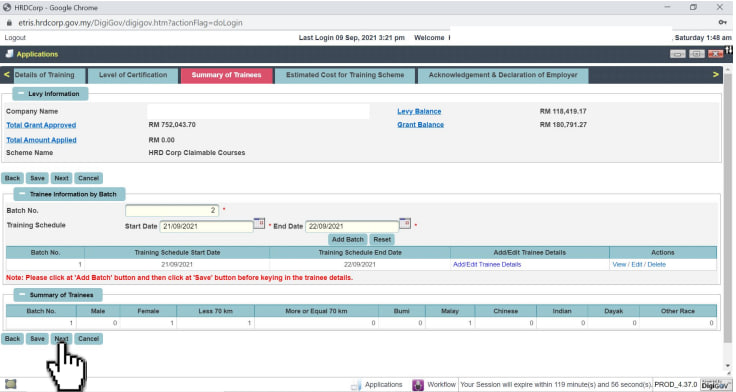Image resolution: width=736 pixels, height=392 pixels.
Task: Click the RM 180,791.27 grant balance value
Action: tap(563, 124)
